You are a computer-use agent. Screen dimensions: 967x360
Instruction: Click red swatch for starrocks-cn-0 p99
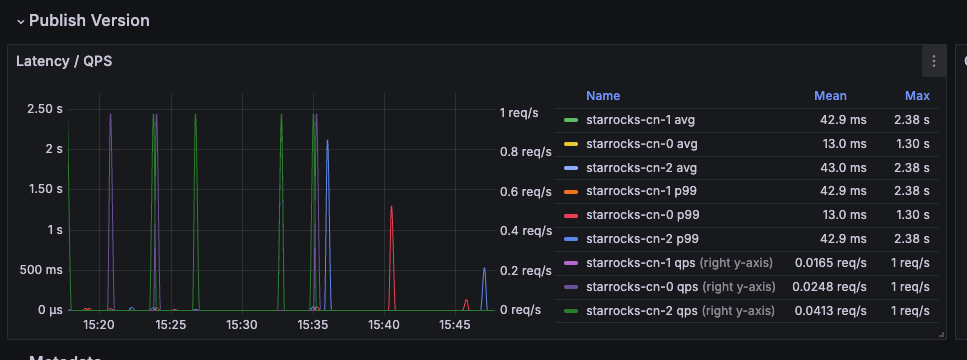[x=571, y=215]
